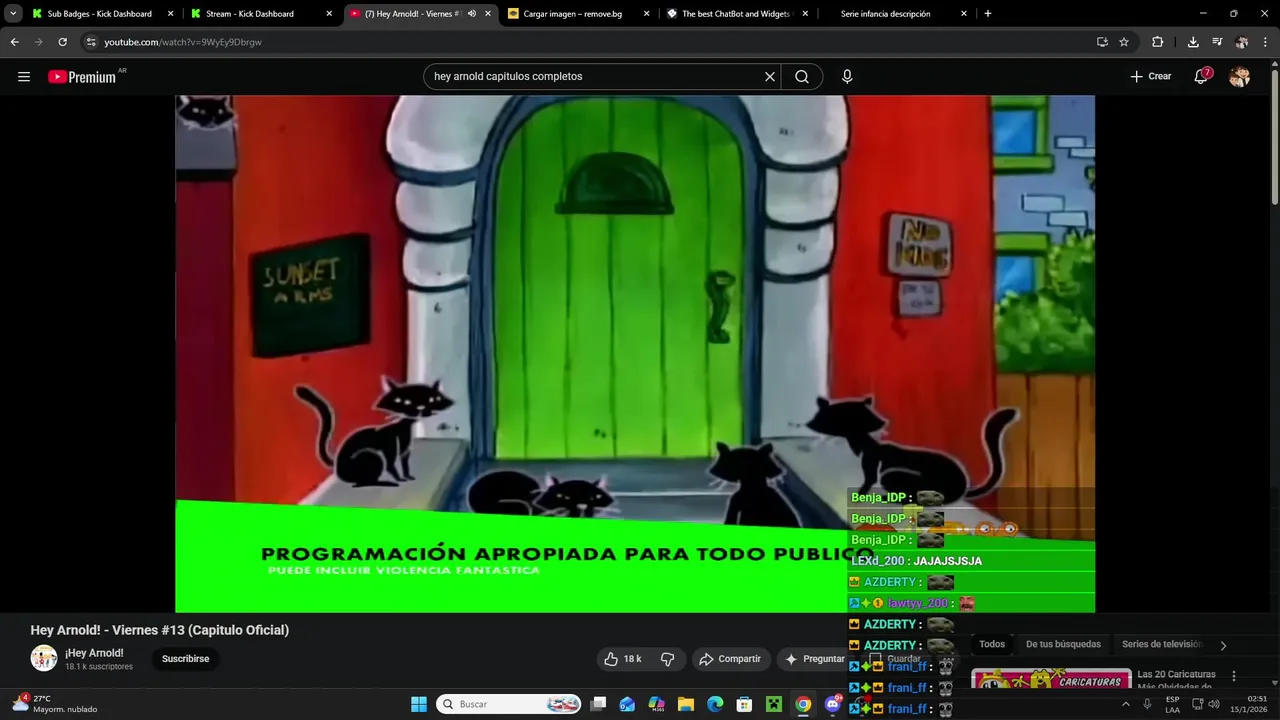Viewport: 1280px width, 720px height.
Task: Open language selector ESP LAA
Action: click(x=1172, y=704)
